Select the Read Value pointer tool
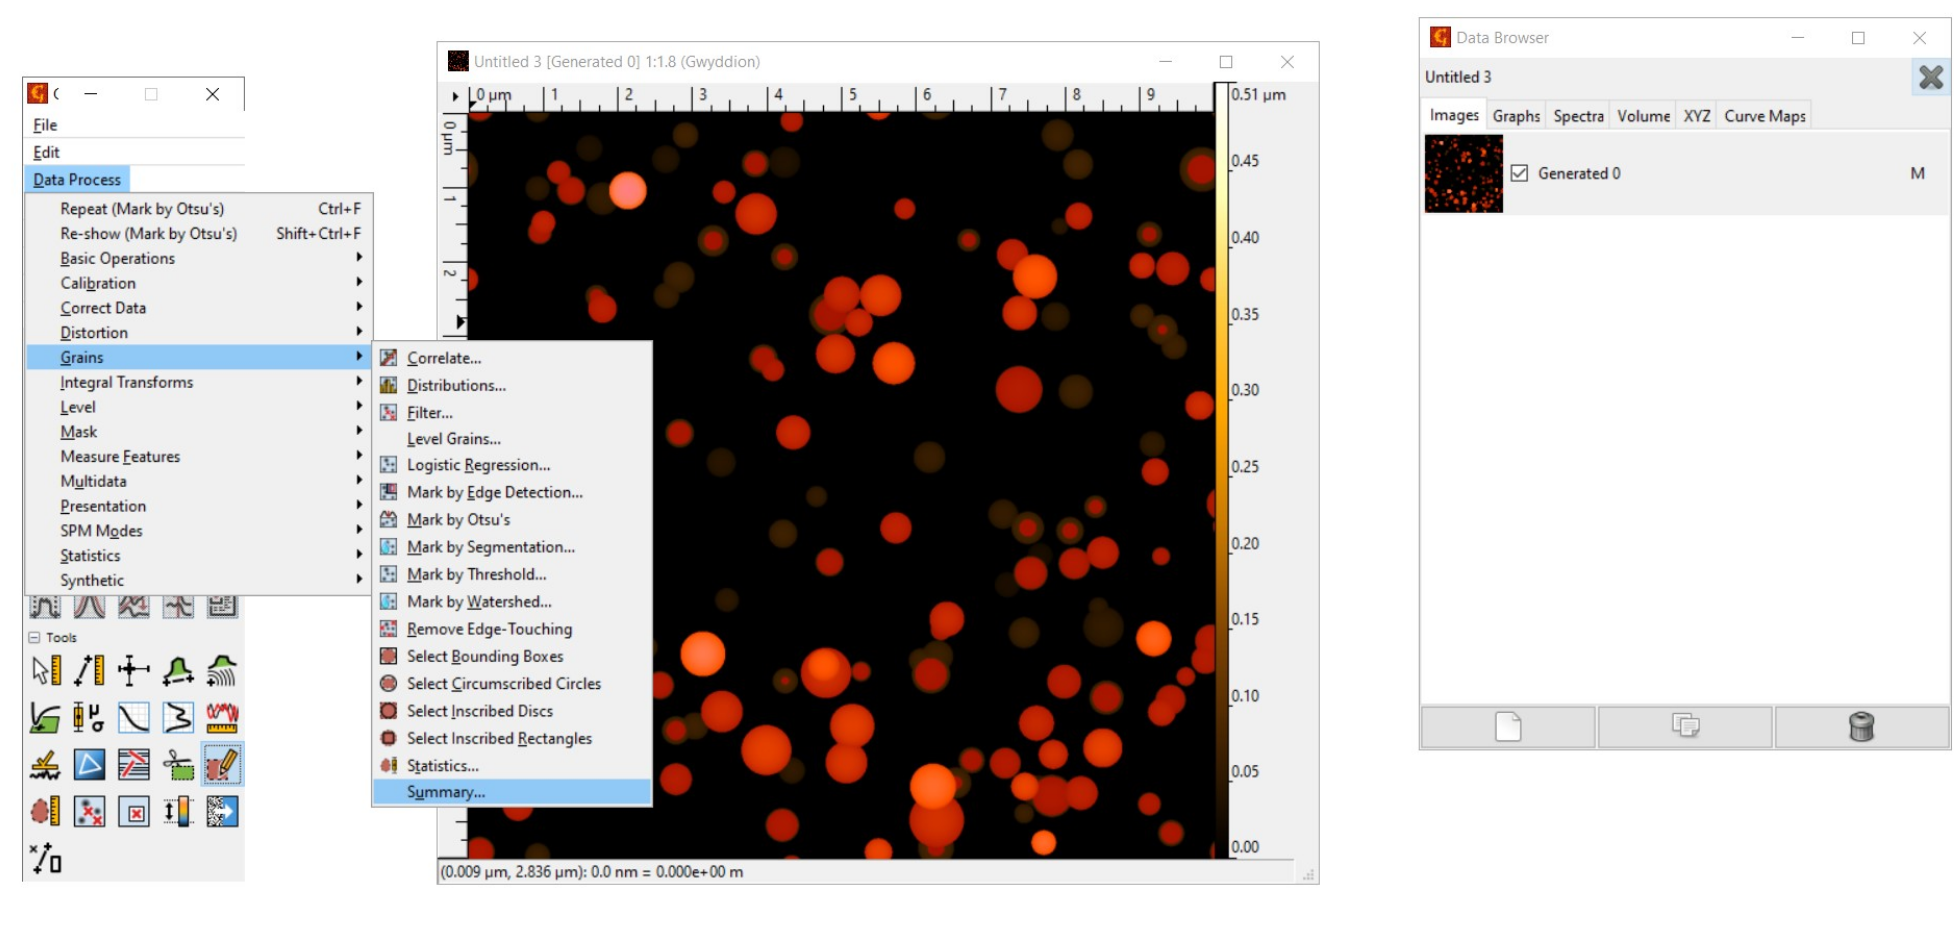 (x=45, y=670)
